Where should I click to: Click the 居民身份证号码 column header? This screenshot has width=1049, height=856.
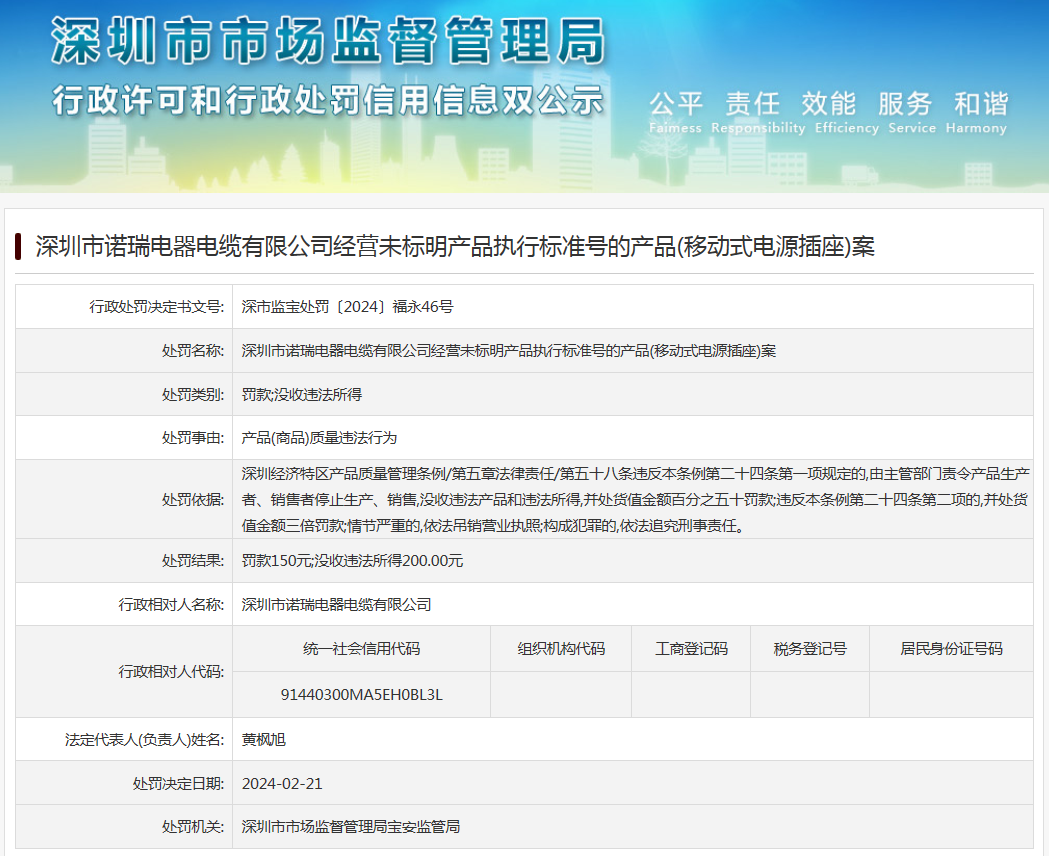tap(951, 649)
